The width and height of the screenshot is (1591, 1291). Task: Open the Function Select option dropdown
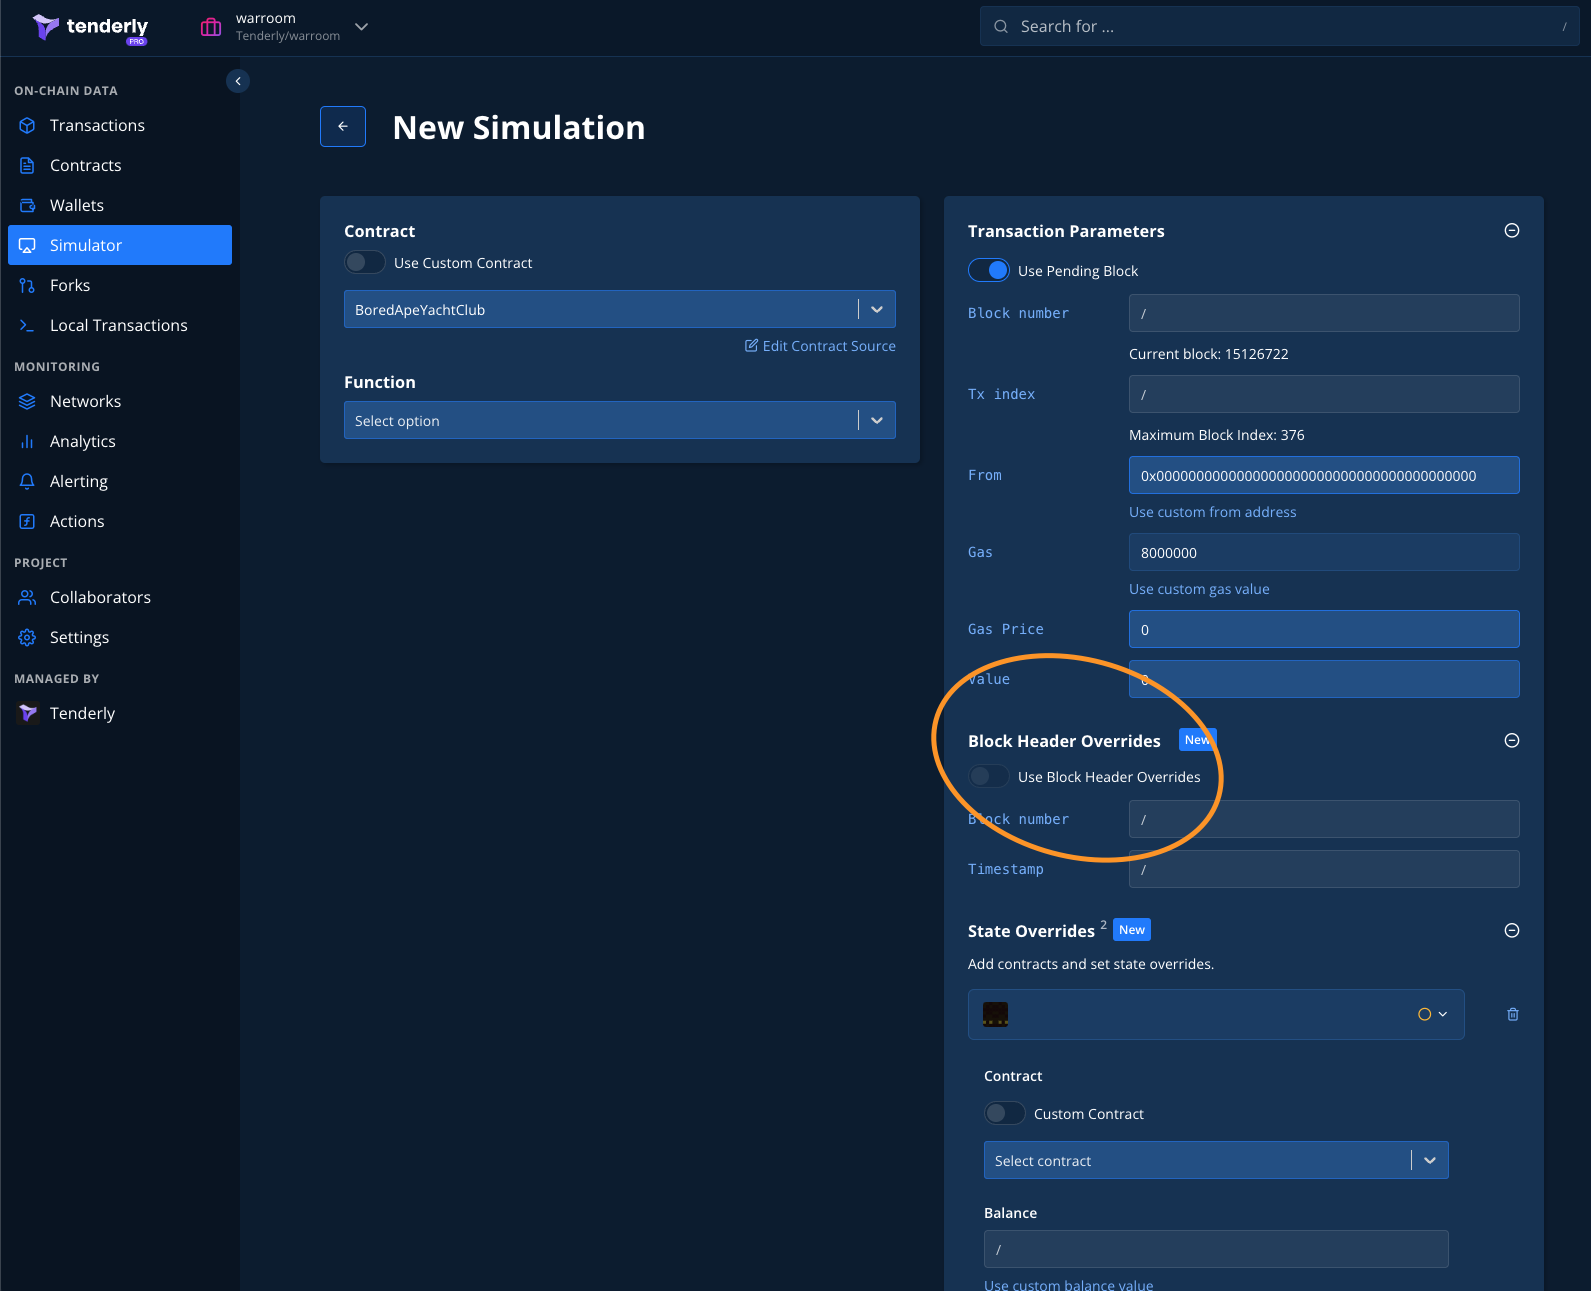[619, 420]
